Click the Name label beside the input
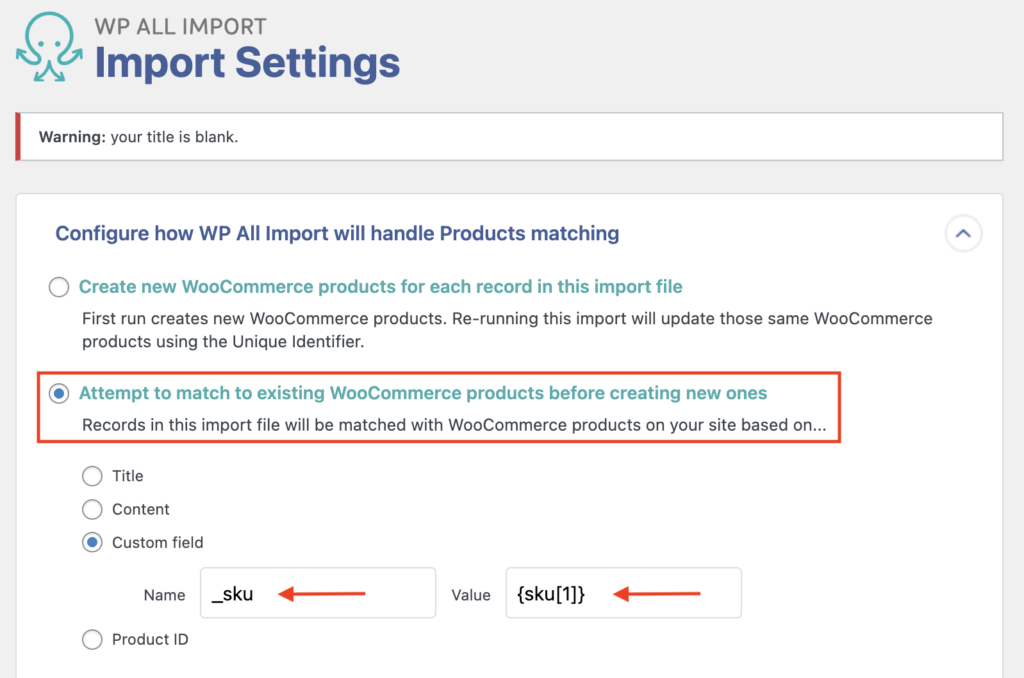 [164, 594]
